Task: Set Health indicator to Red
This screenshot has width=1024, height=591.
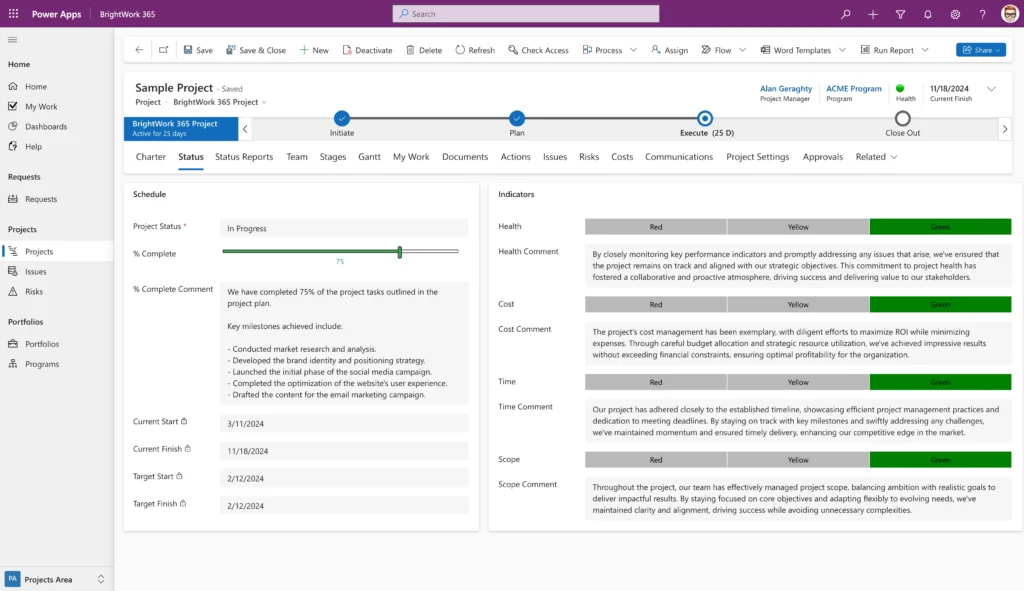Action: click(656, 227)
